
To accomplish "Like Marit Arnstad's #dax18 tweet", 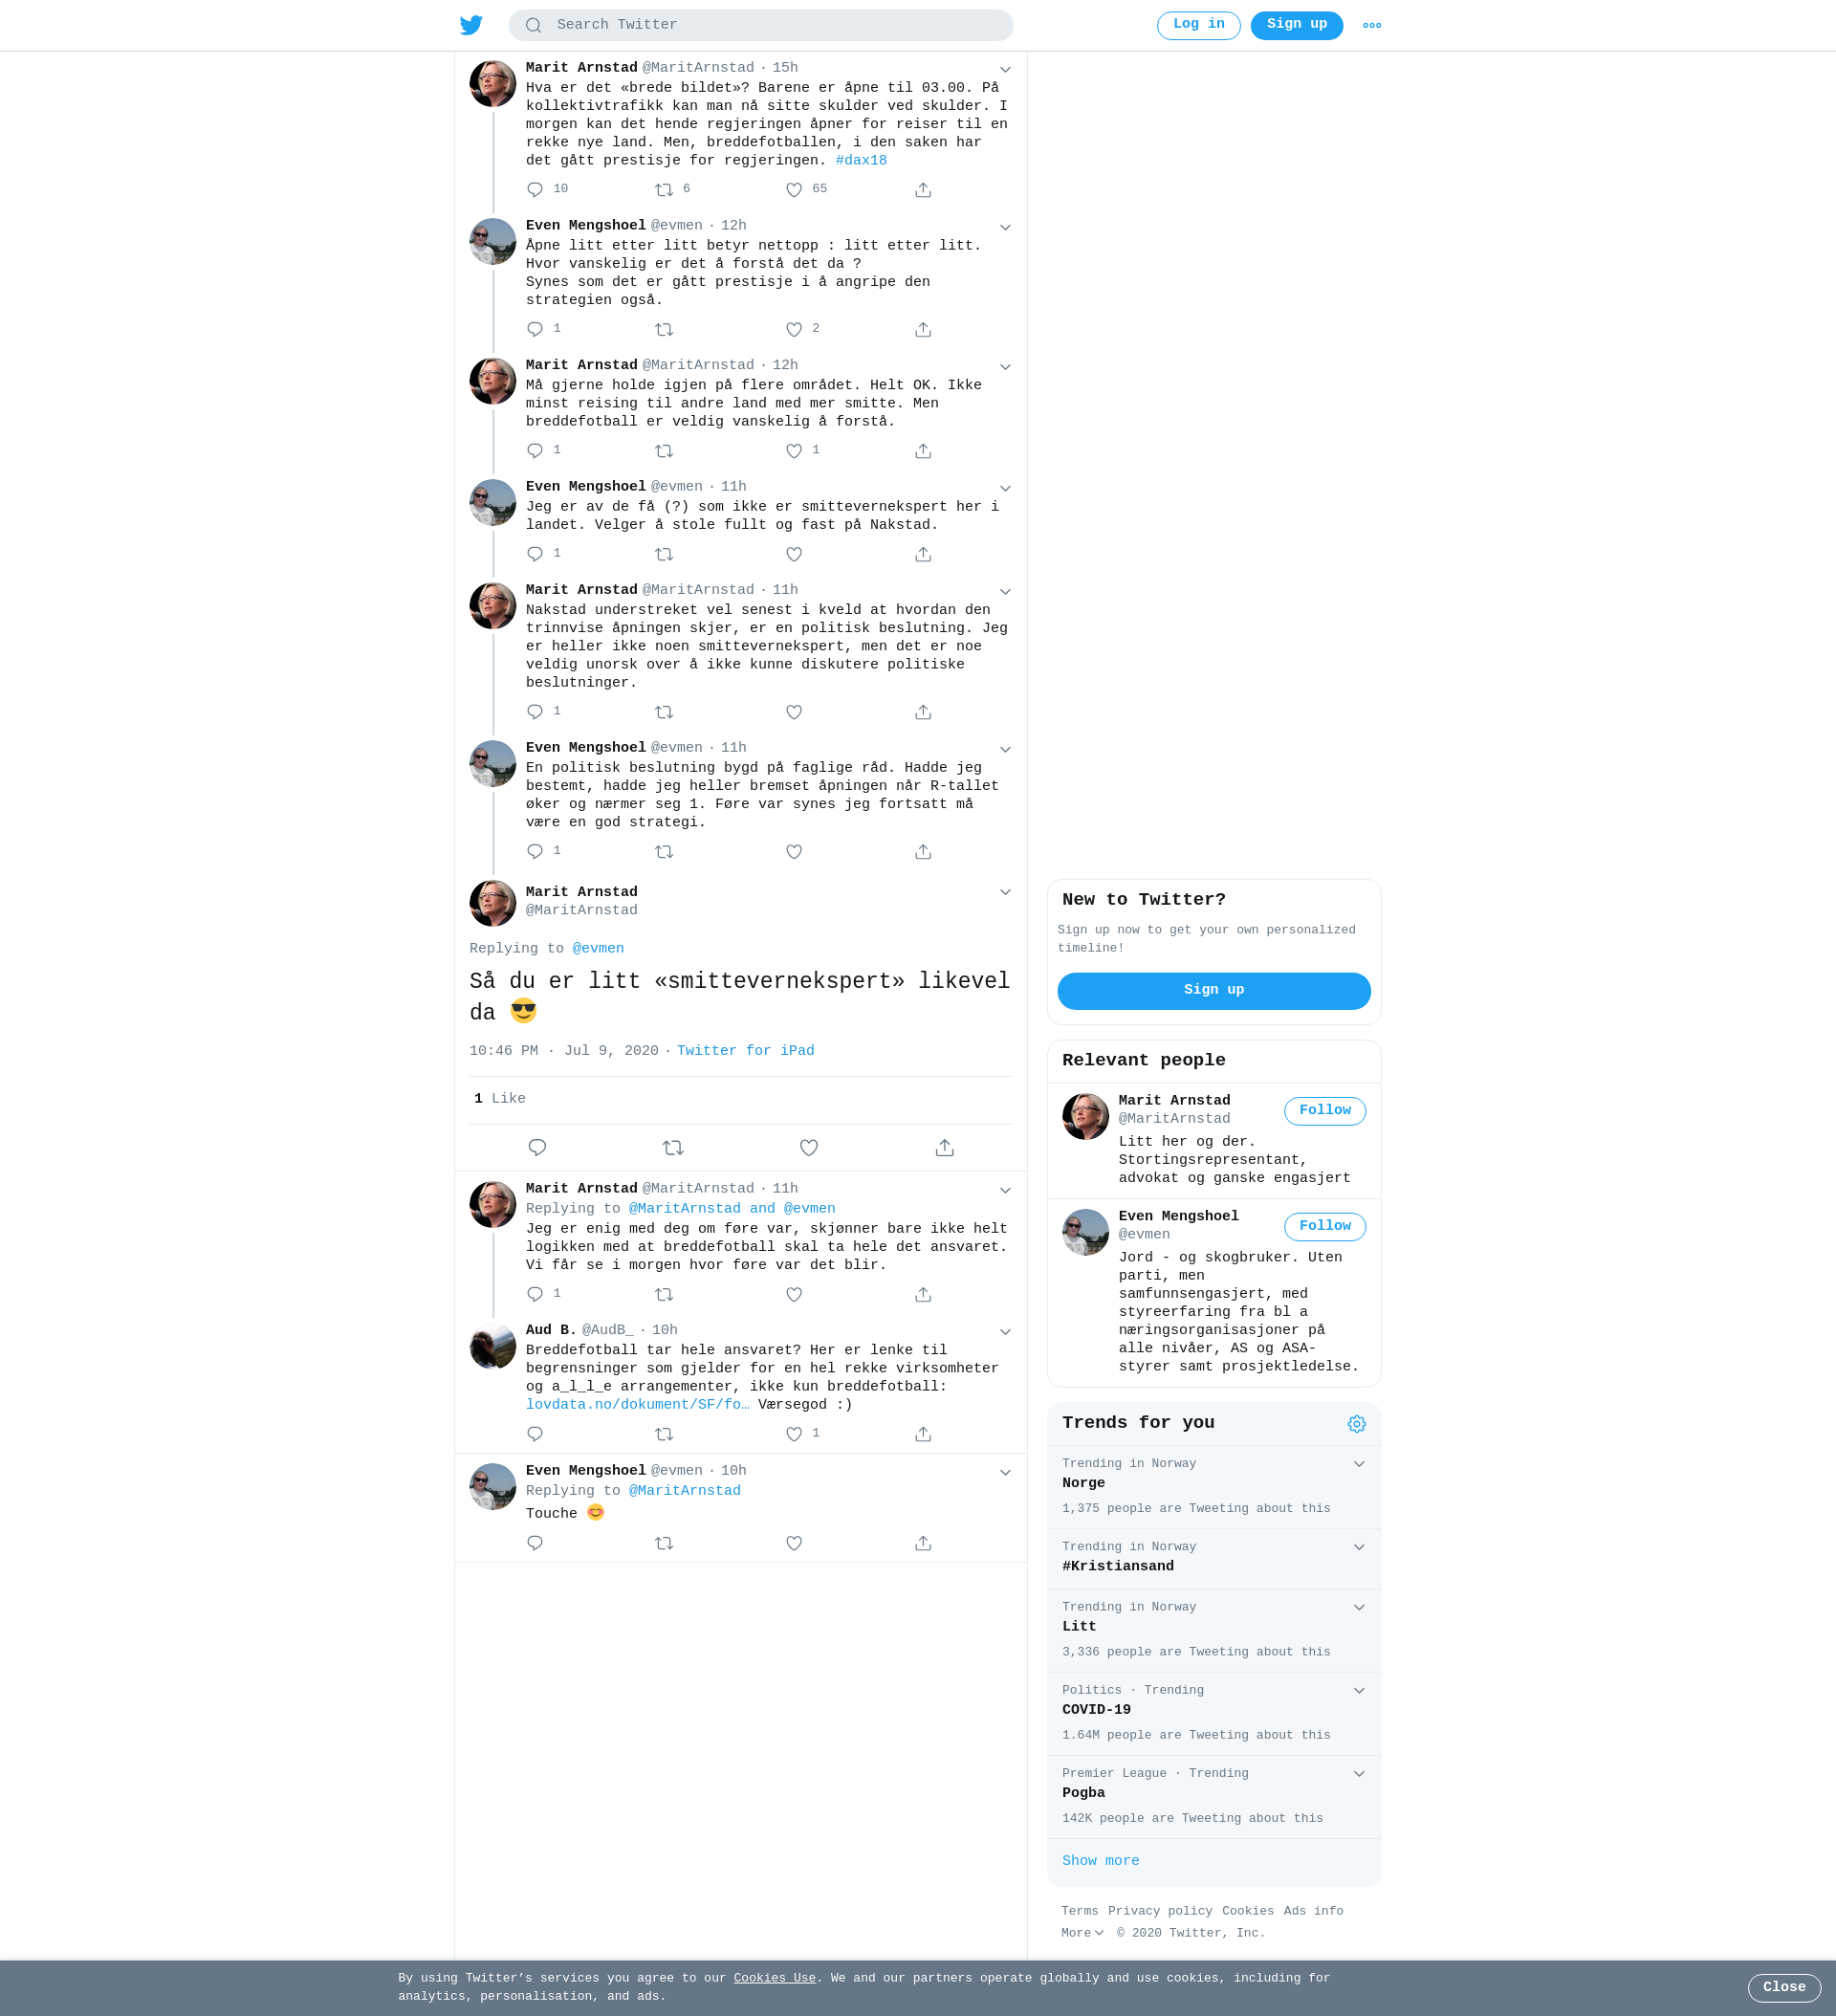I will [x=794, y=190].
